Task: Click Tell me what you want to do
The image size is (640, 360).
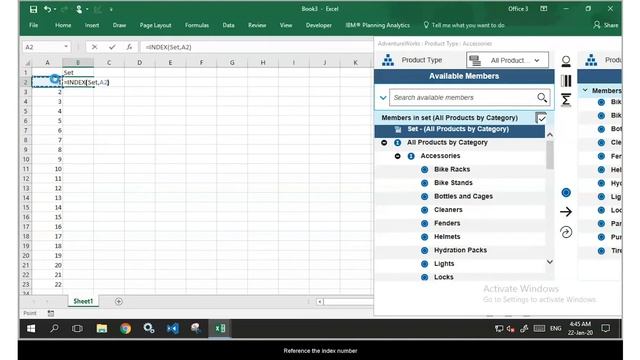Action: pos(464,25)
